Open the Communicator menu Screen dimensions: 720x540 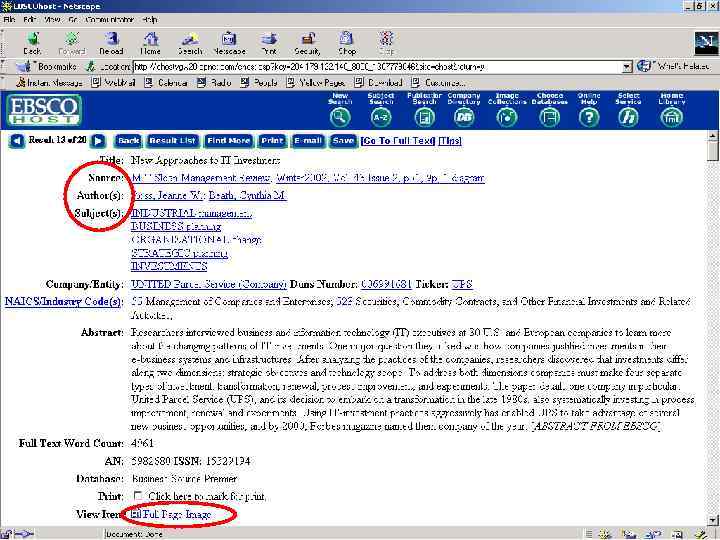tap(109, 20)
